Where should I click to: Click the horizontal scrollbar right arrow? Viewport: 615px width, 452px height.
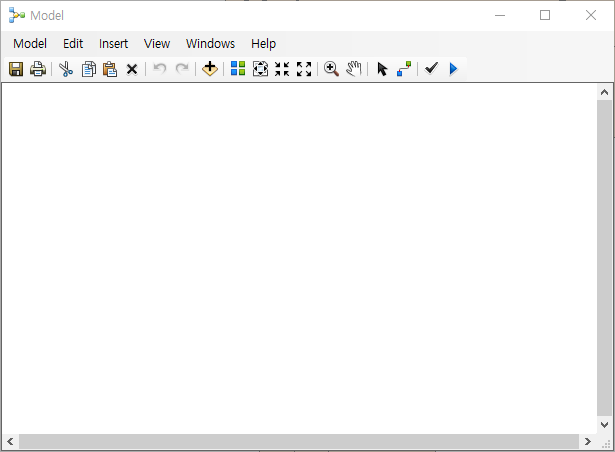[588, 441]
